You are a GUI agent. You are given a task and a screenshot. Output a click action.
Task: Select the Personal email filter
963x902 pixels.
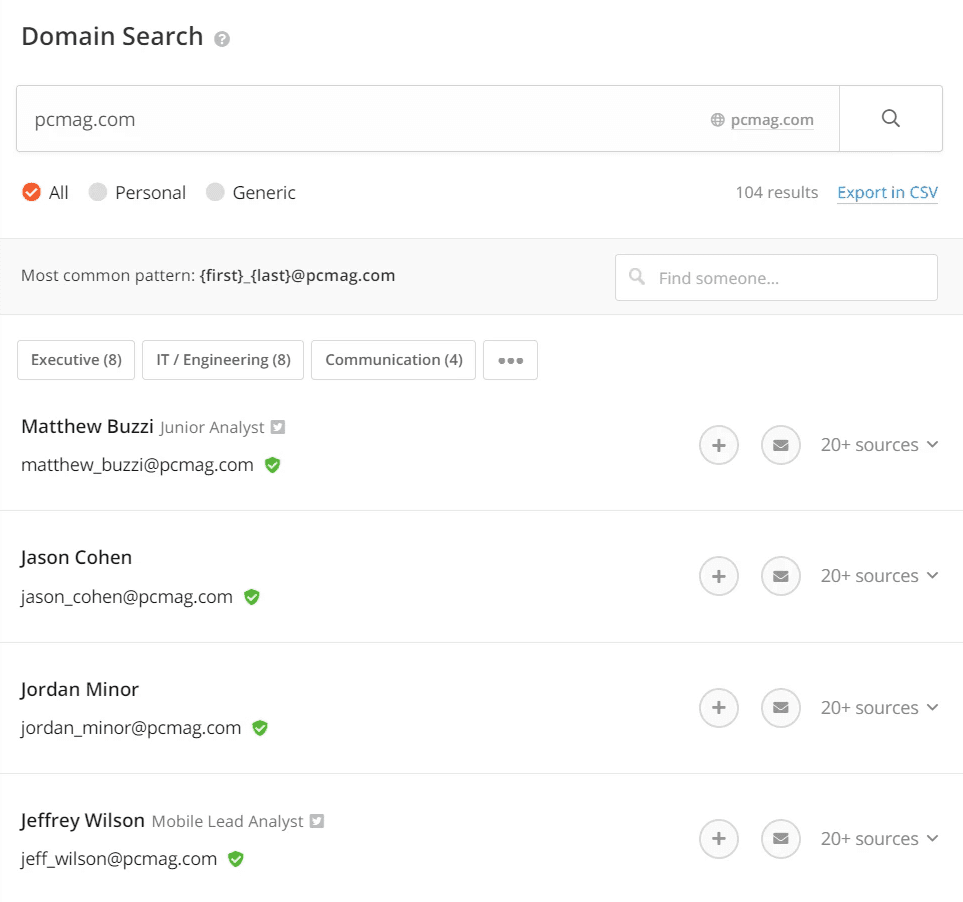click(96, 192)
